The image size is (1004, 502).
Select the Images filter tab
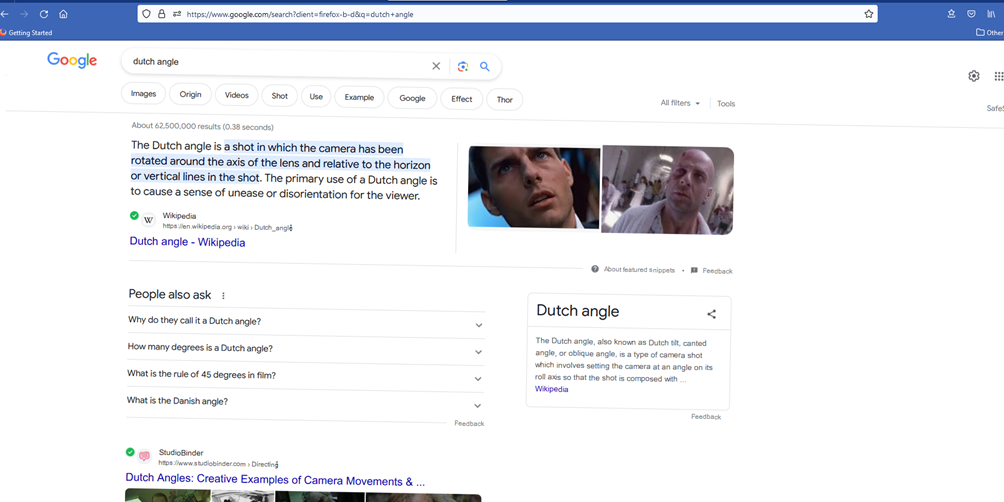click(143, 95)
